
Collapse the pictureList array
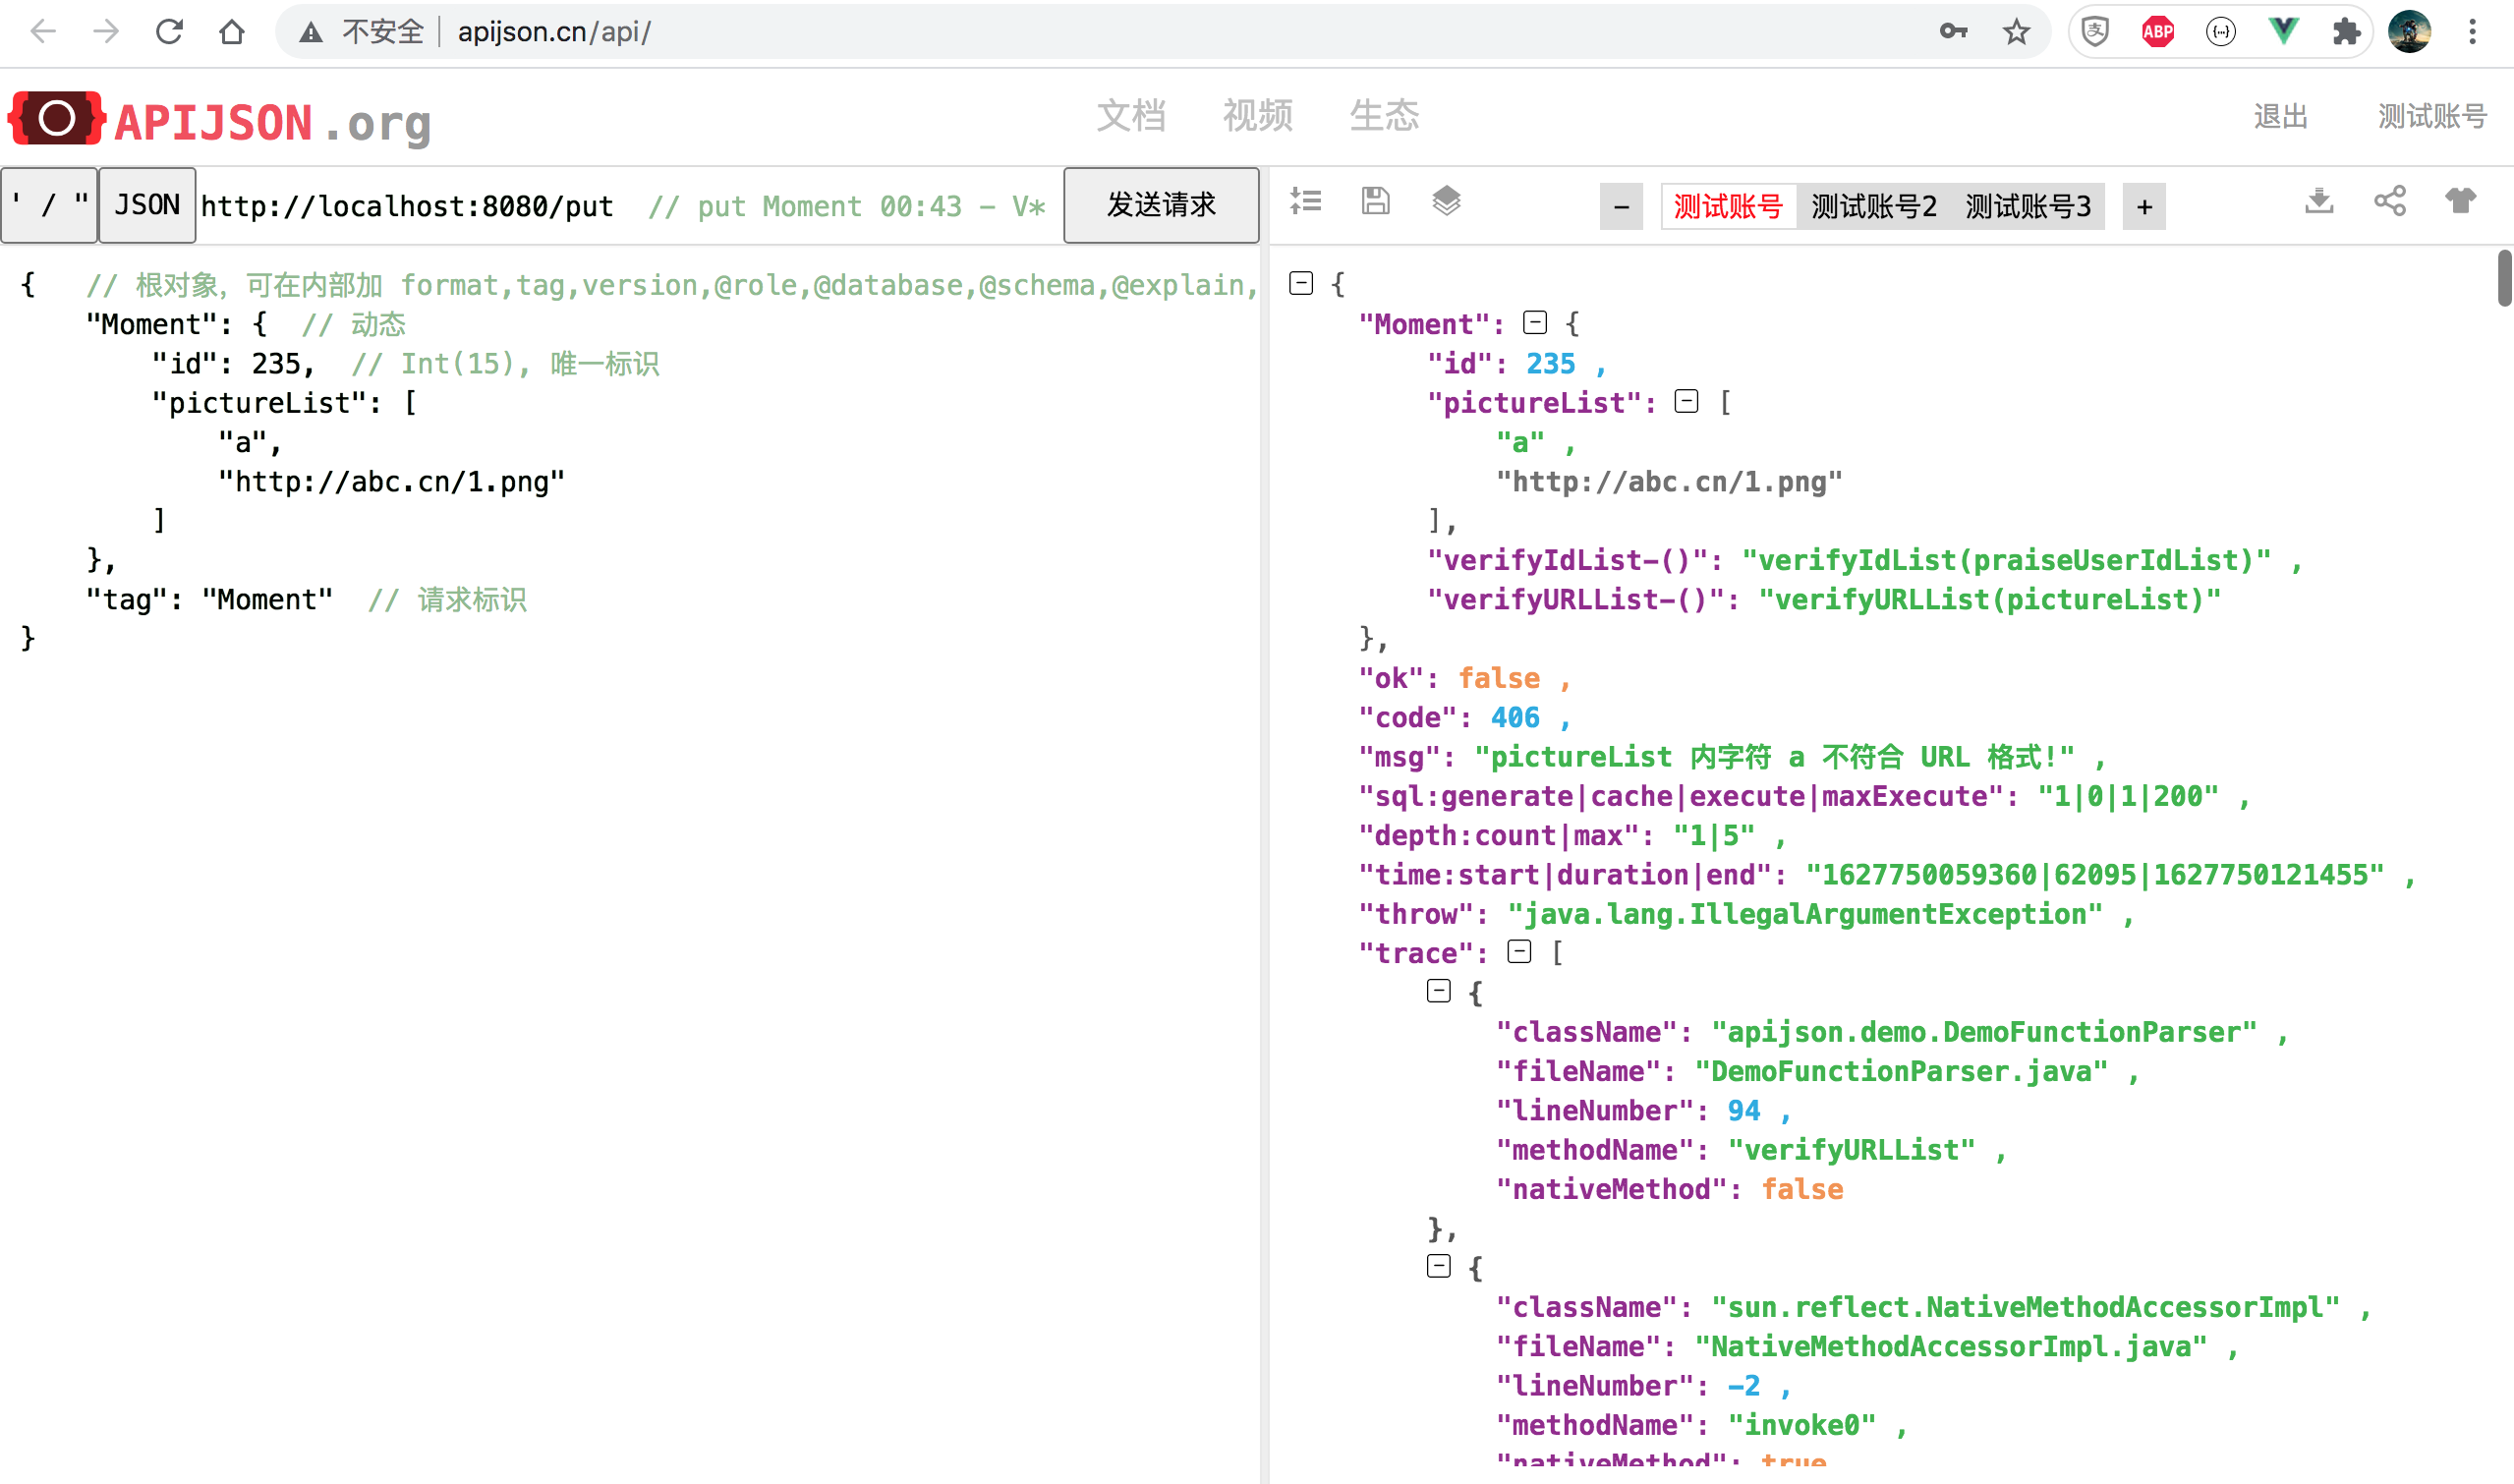pyautogui.click(x=1686, y=401)
